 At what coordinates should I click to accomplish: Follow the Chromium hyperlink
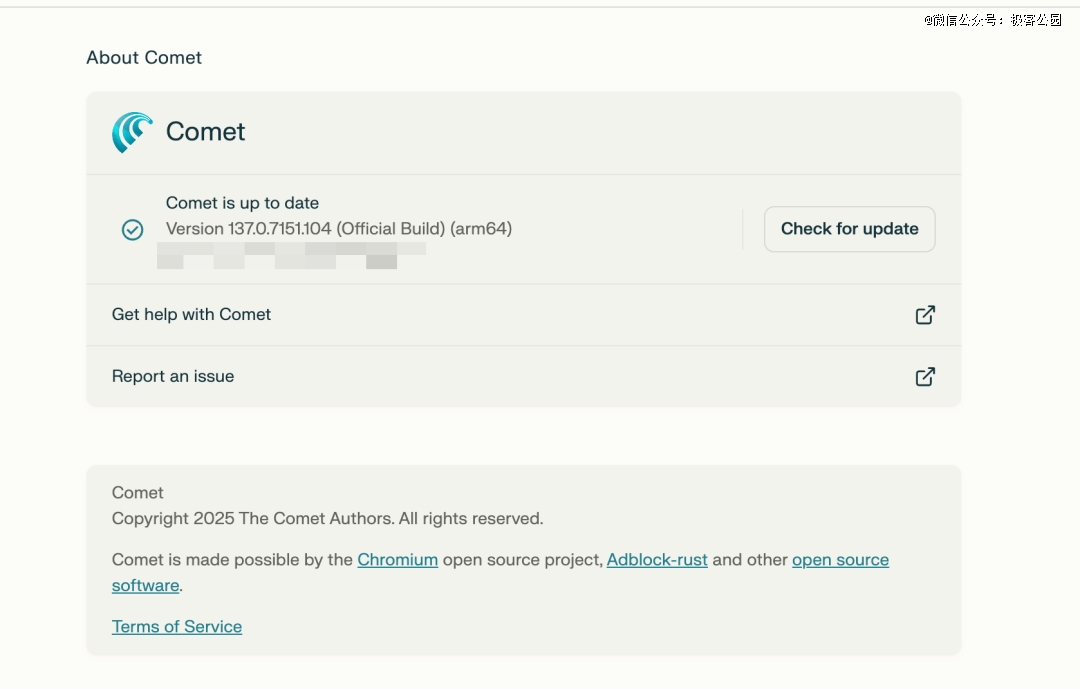(397, 560)
